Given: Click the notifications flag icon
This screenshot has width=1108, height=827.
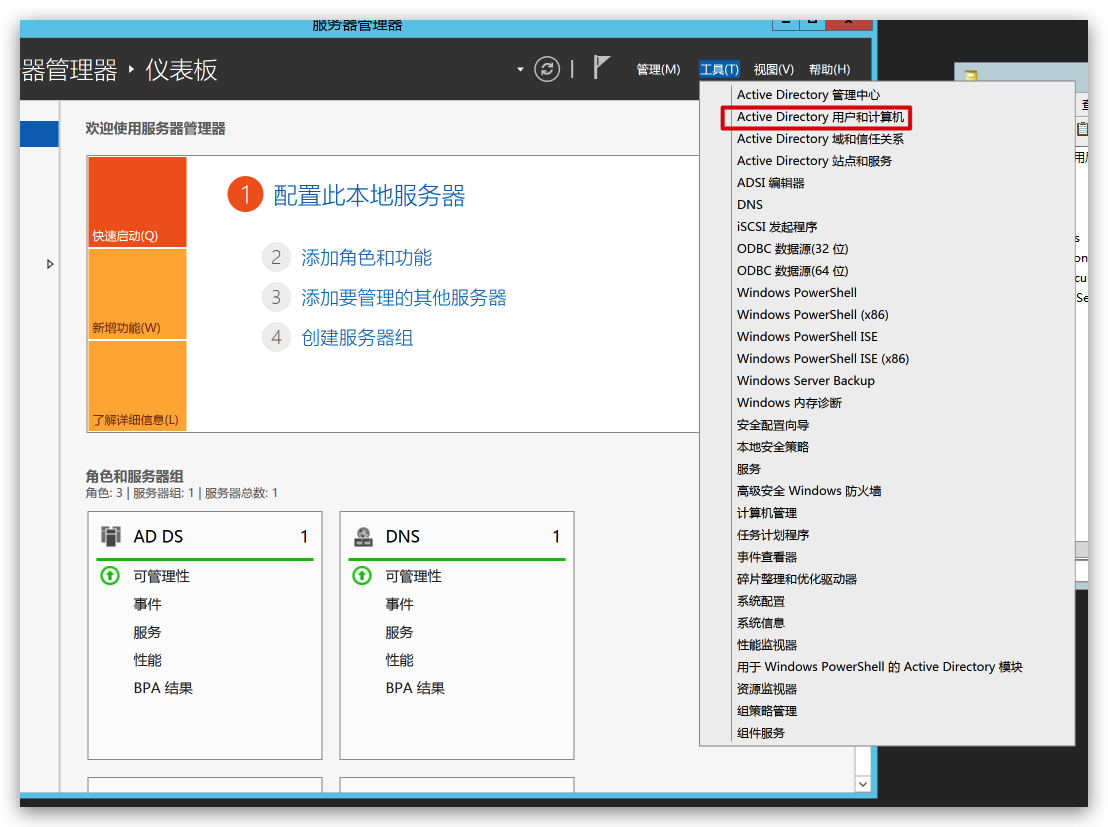Looking at the screenshot, I should [x=601, y=68].
